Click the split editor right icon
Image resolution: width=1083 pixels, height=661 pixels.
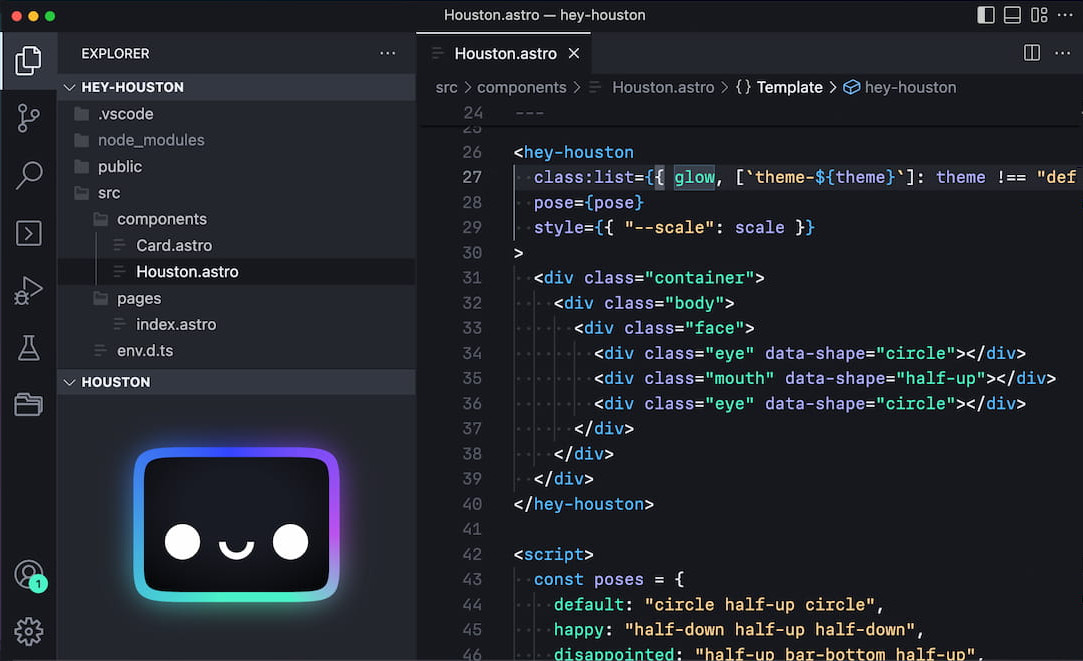tap(1032, 53)
